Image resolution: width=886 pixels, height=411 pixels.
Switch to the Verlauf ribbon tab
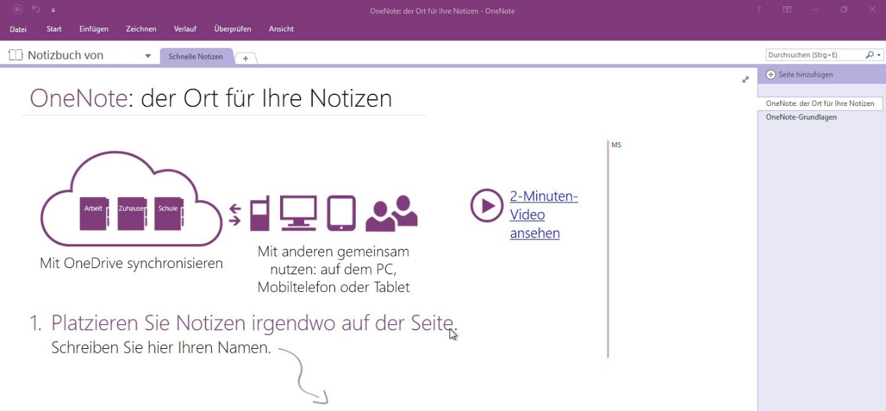[x=185, y=29]
